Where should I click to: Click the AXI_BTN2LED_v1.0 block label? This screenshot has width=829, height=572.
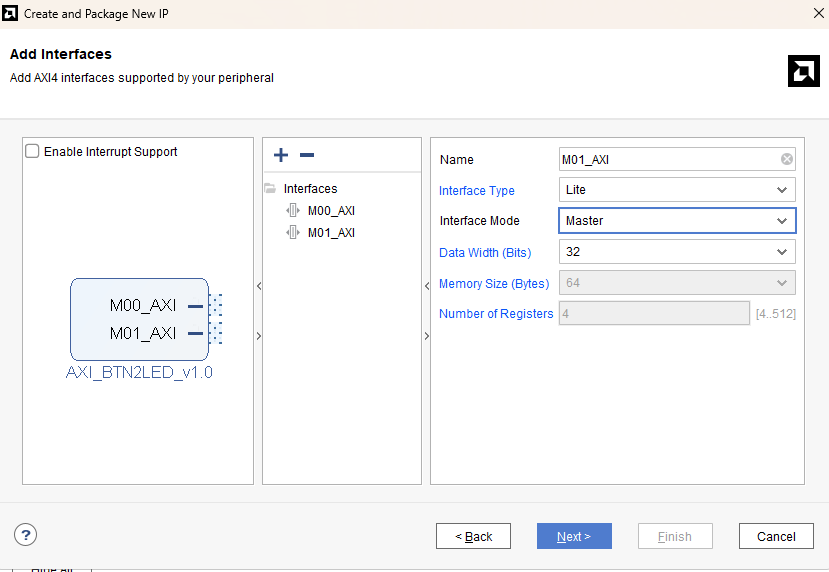tap(139, 373)
